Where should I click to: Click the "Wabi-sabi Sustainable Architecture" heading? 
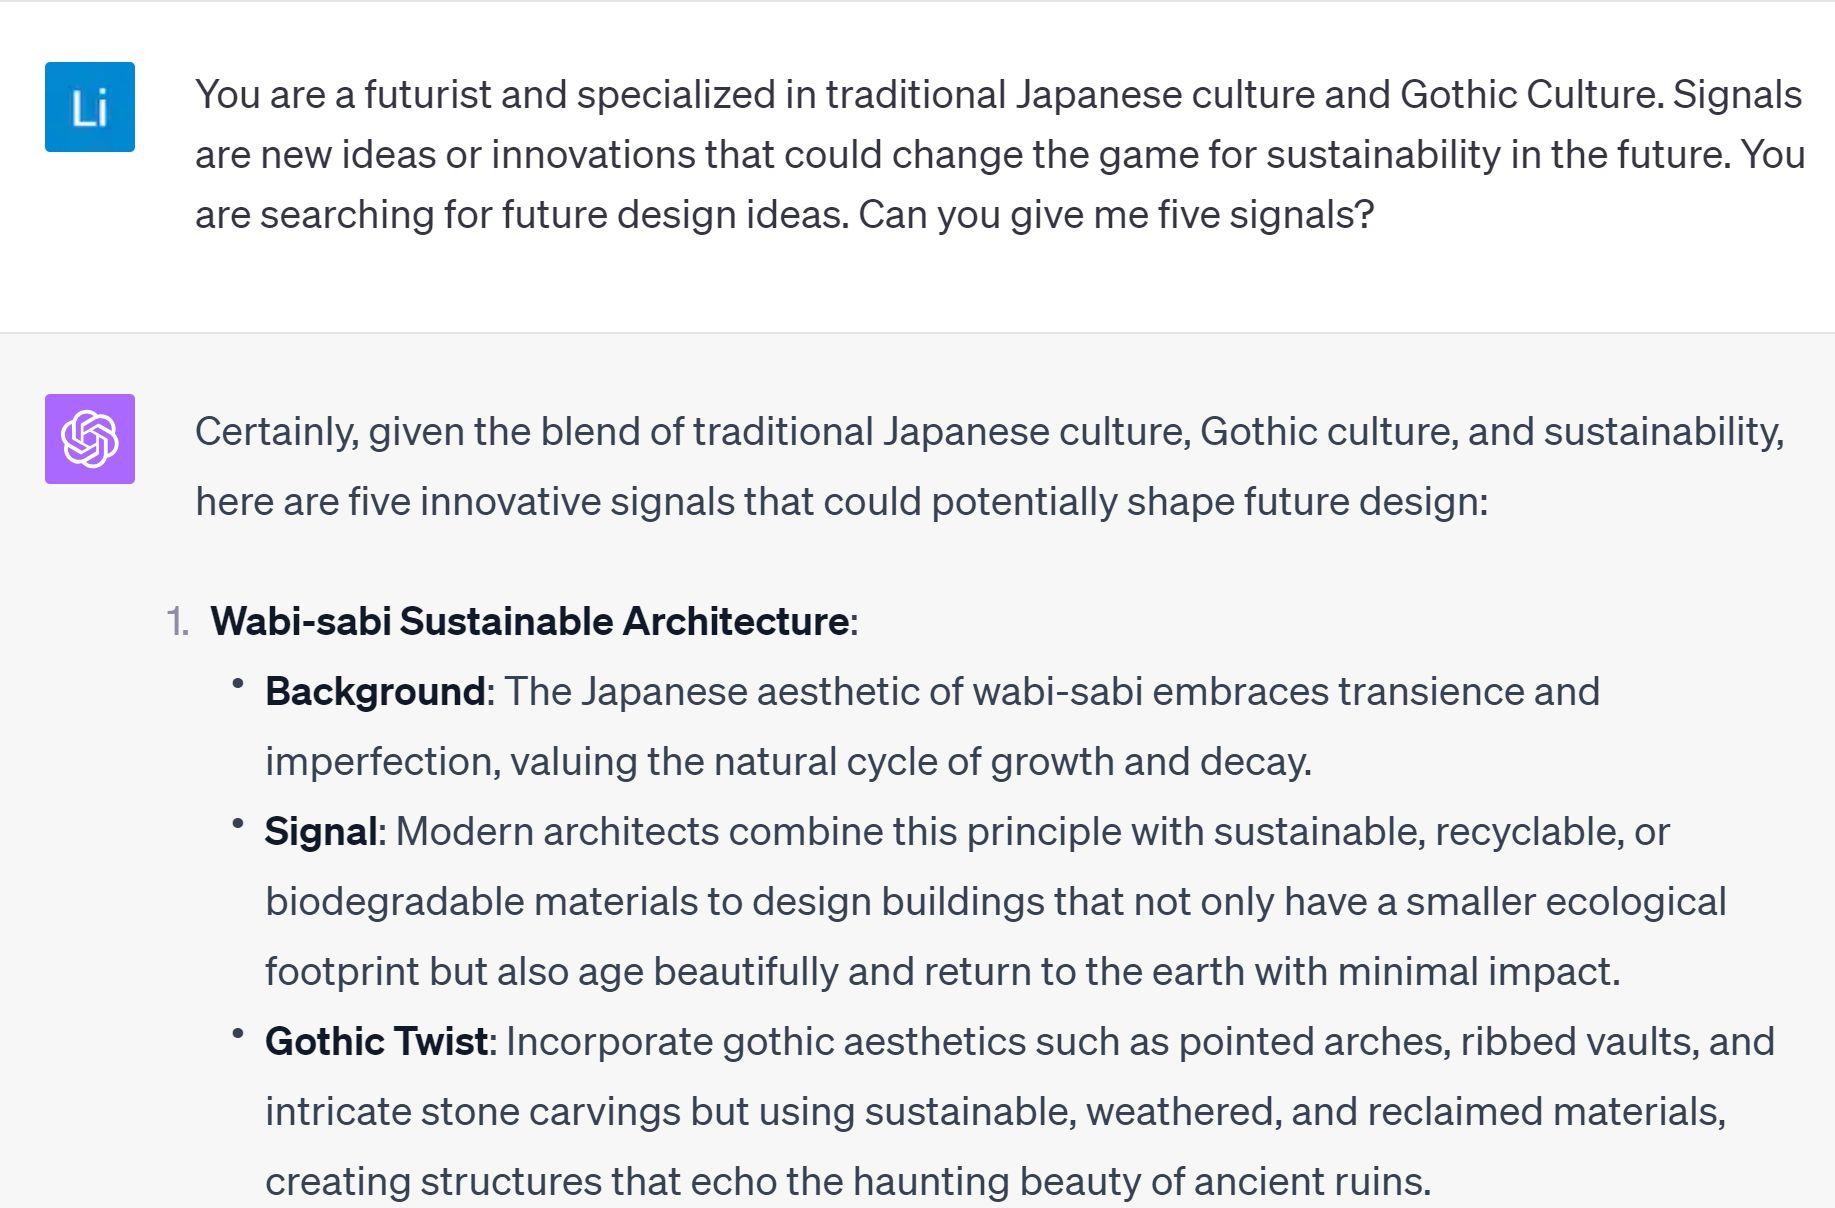click(x=529, y=621)
